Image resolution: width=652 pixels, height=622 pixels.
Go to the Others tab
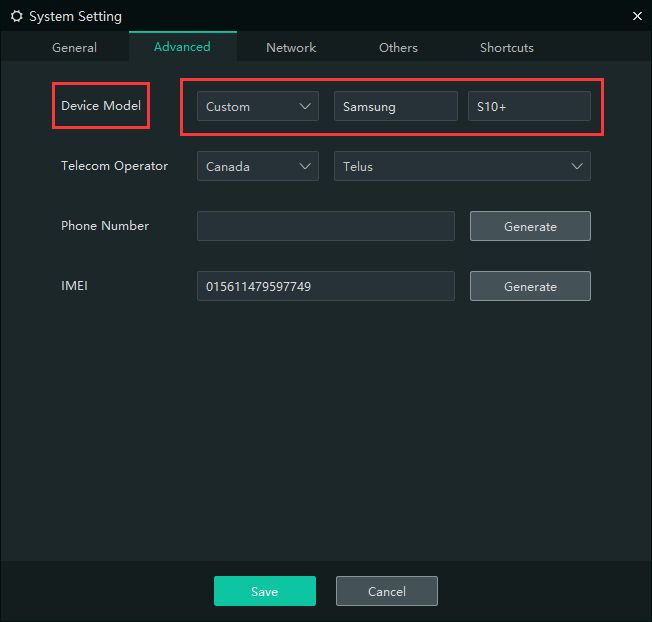[398, 48]
